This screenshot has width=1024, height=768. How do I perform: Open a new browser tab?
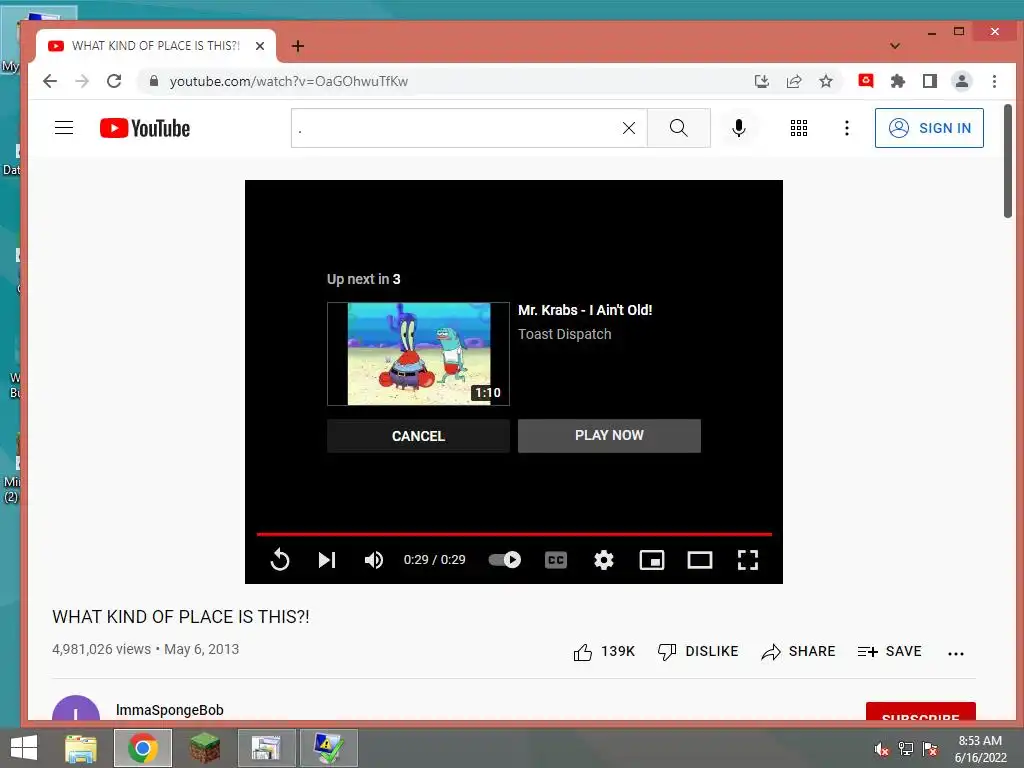(297, 46)
